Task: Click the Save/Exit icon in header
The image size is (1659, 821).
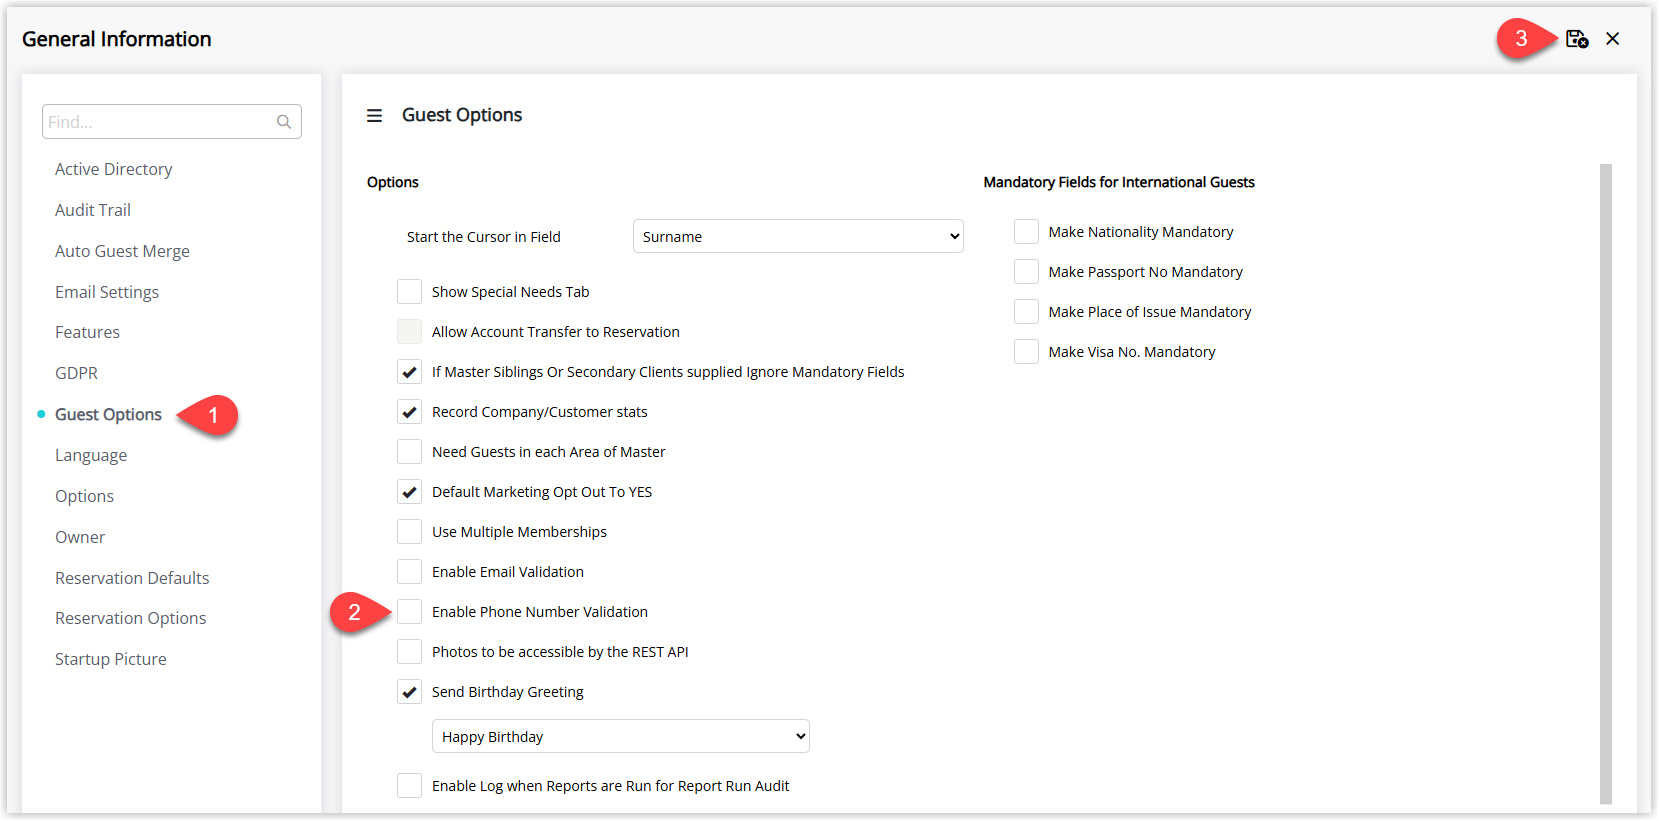Action: (x=1577, y=39)
